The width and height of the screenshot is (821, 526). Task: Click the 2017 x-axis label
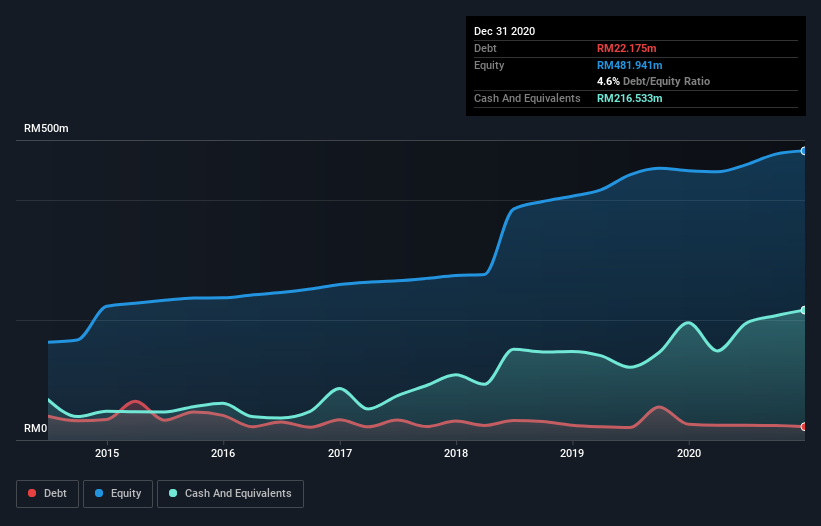[340, 453]
